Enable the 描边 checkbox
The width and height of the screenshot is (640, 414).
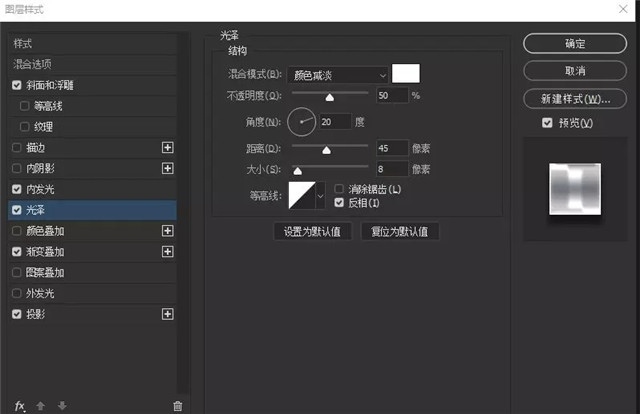coord(17,147)
